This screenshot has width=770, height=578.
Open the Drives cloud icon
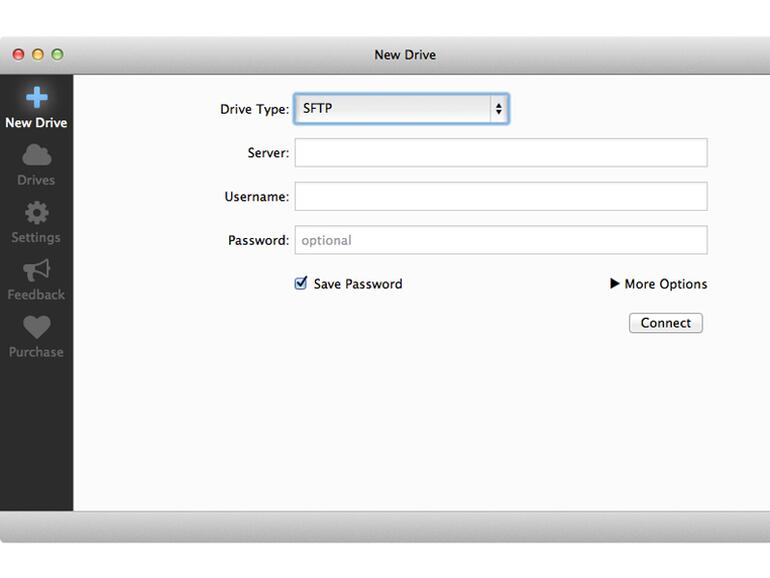click(36, 155)
